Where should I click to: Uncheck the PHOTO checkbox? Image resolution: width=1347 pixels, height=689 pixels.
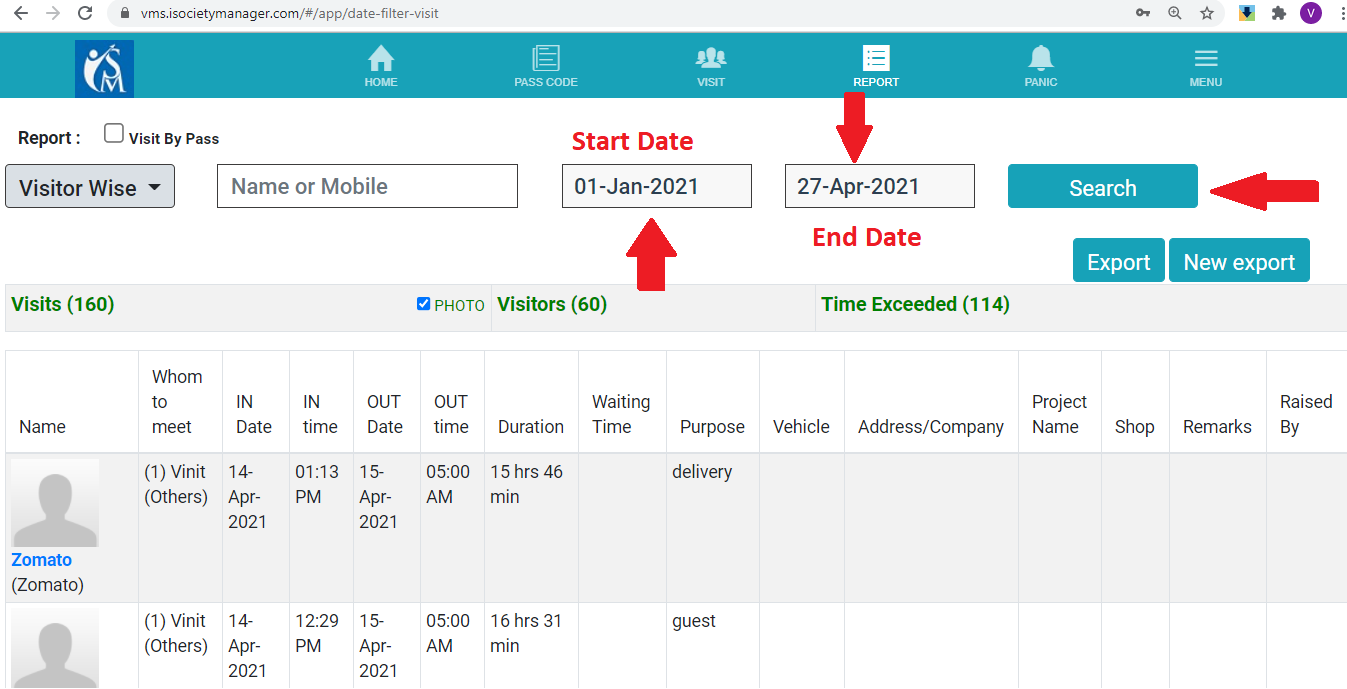pyautogui.click(x=424, y=305)
